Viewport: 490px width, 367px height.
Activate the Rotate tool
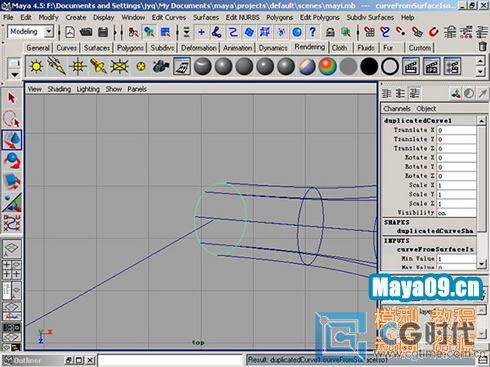click(x=12, y=161)
